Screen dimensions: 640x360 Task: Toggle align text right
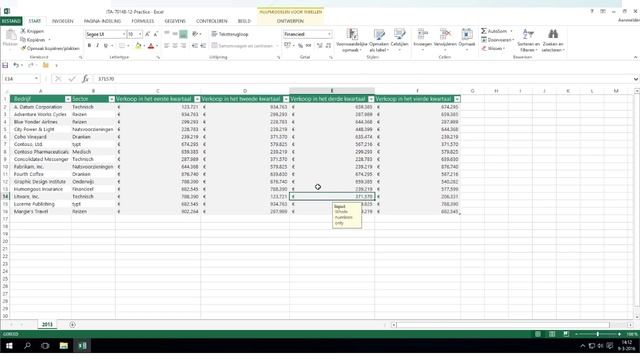tap(183, 46)
